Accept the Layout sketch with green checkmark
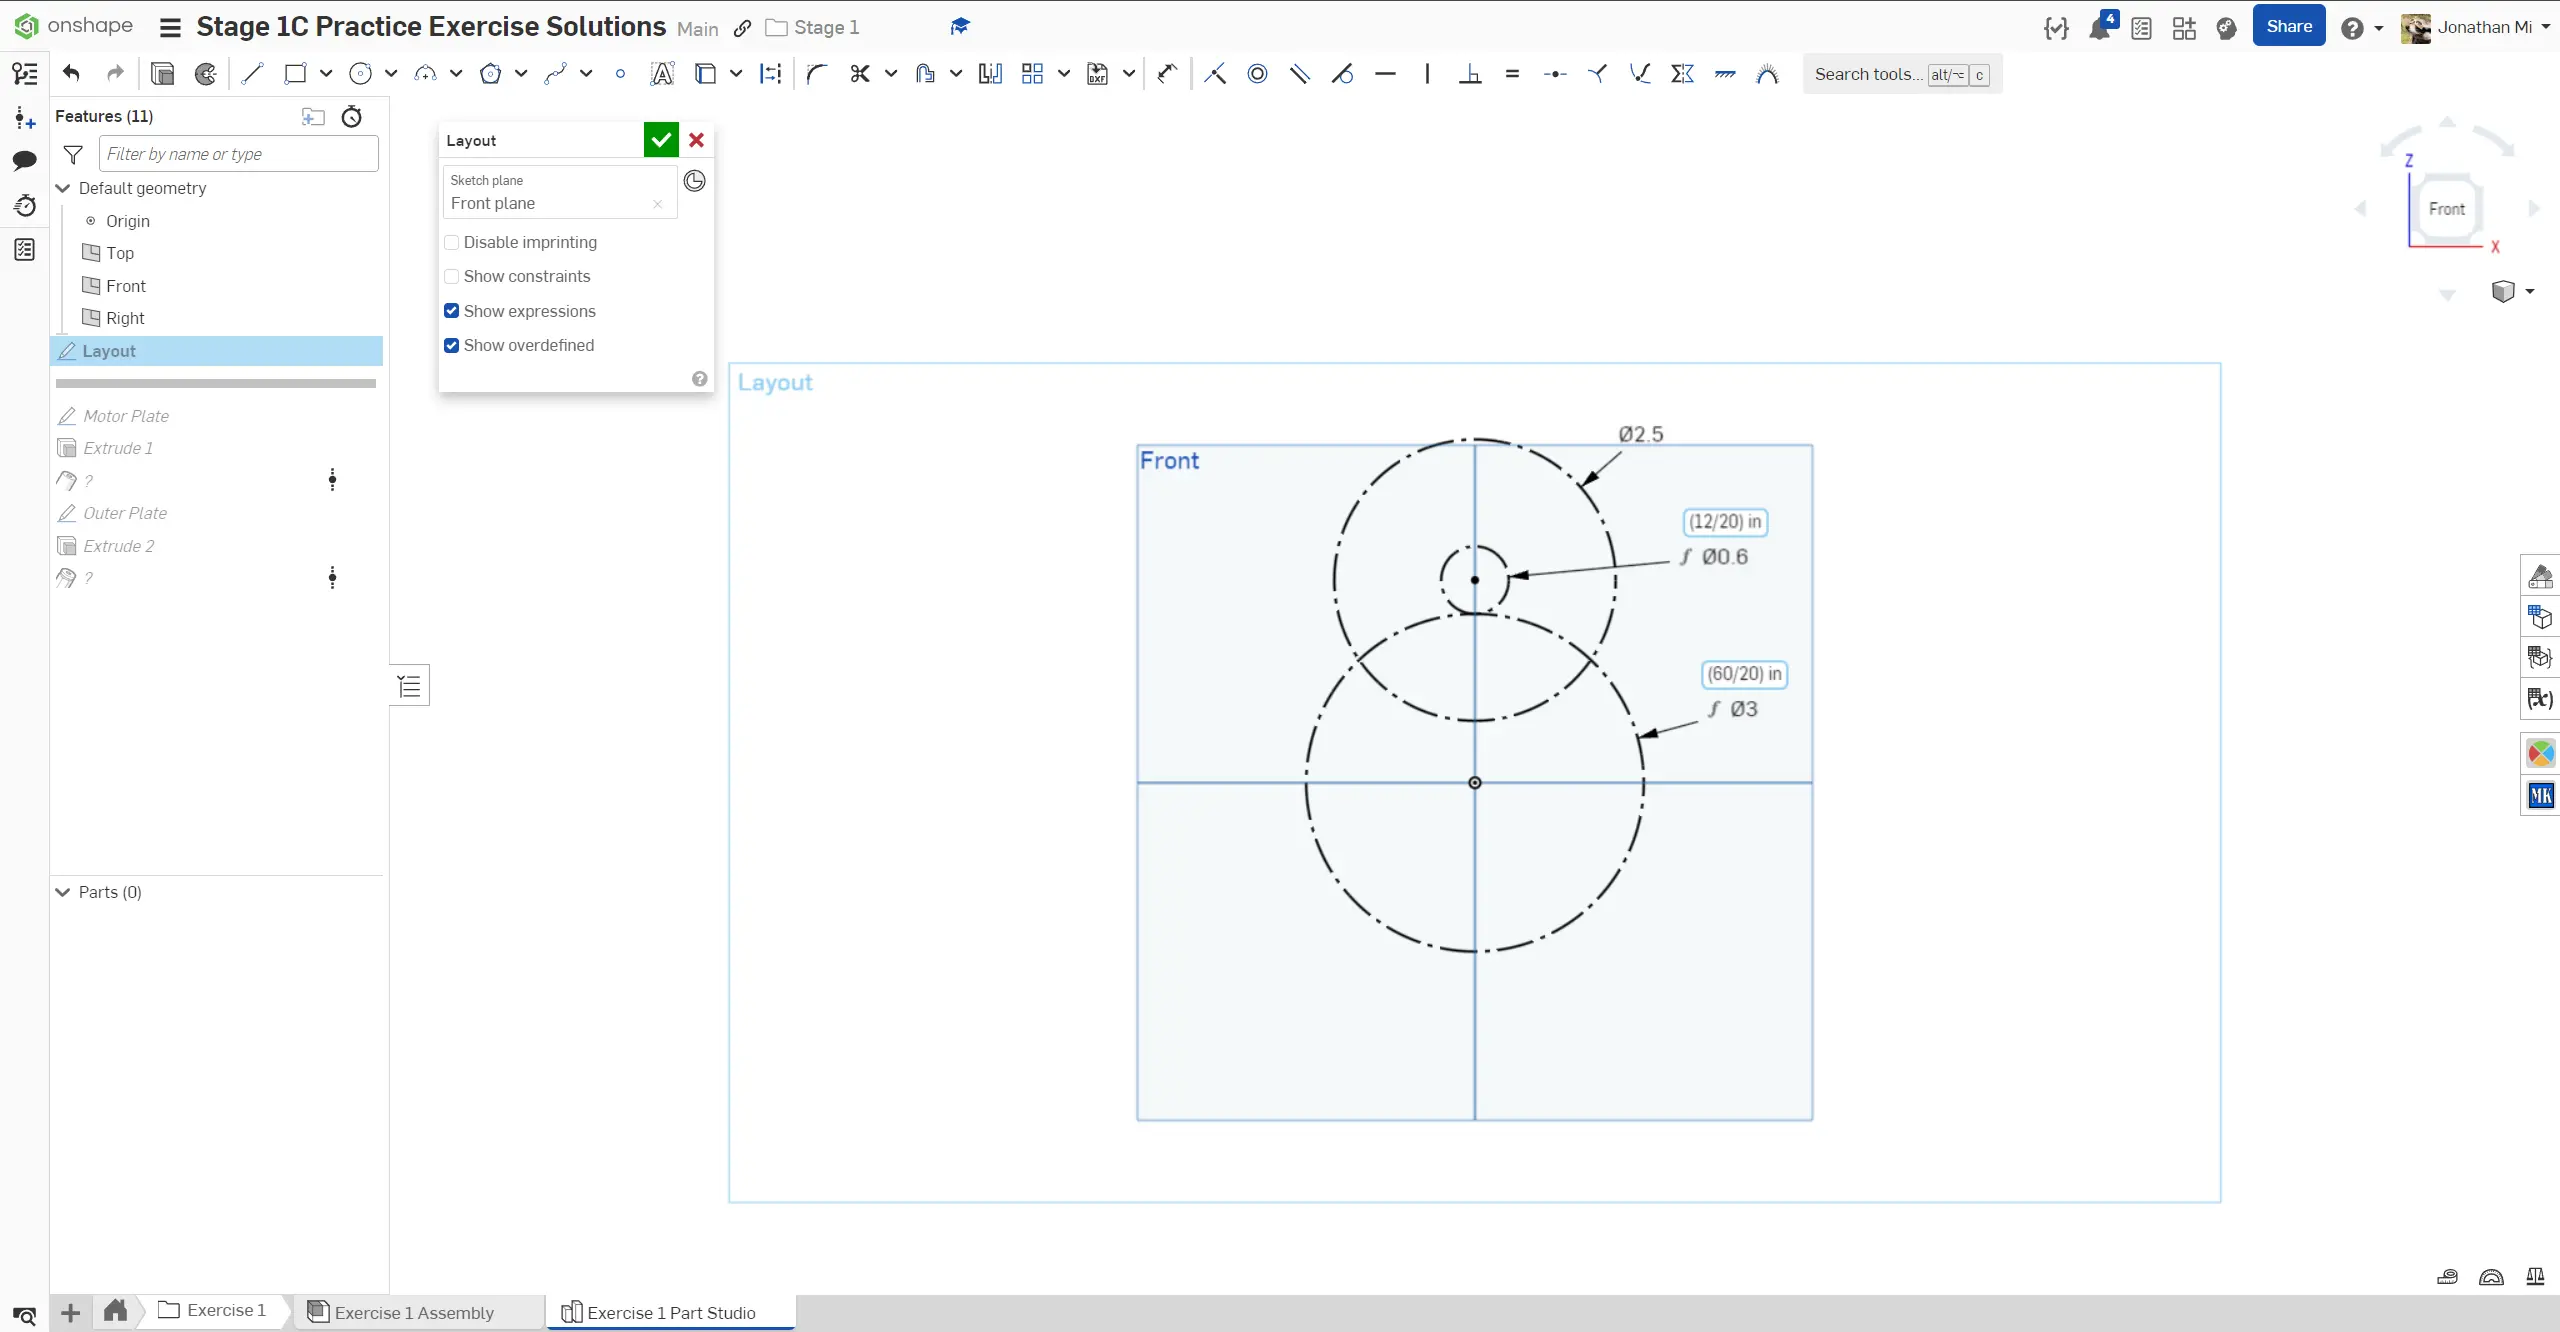This screenshot has width=2560, height=1332. point(661,140)
